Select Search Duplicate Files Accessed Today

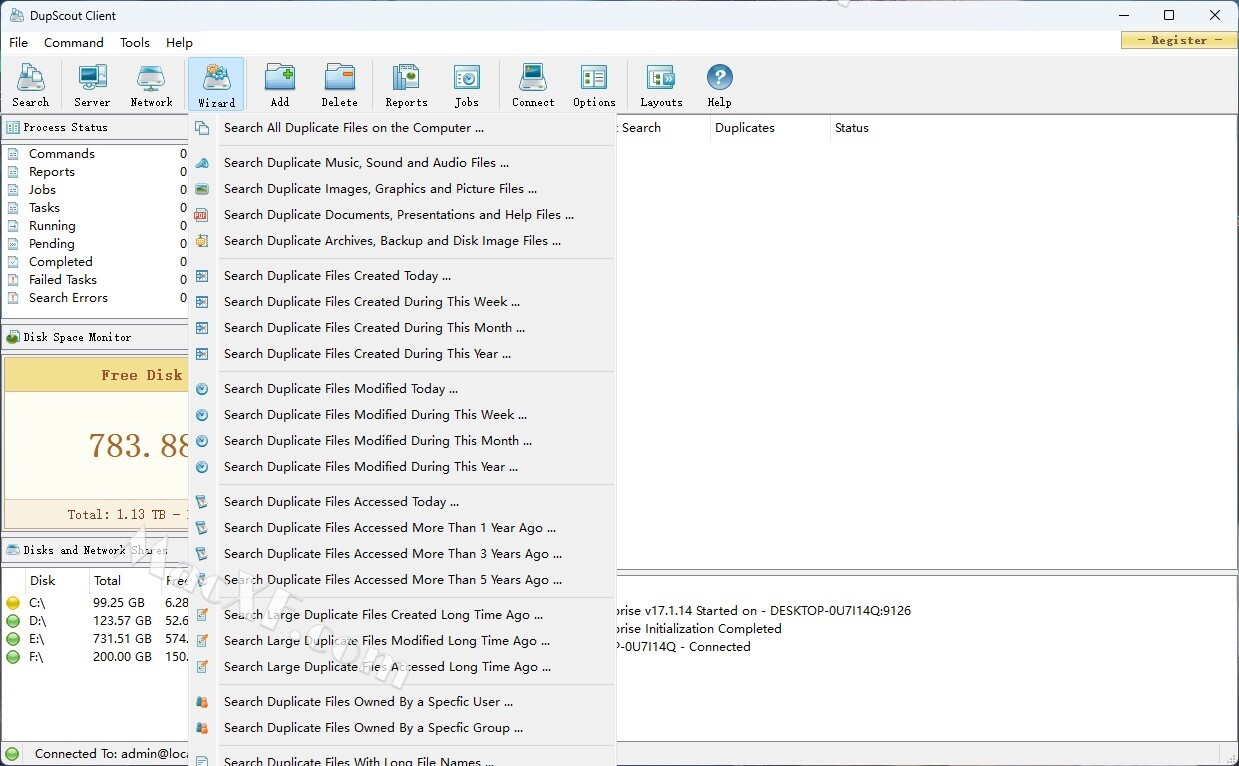point(402,502)
